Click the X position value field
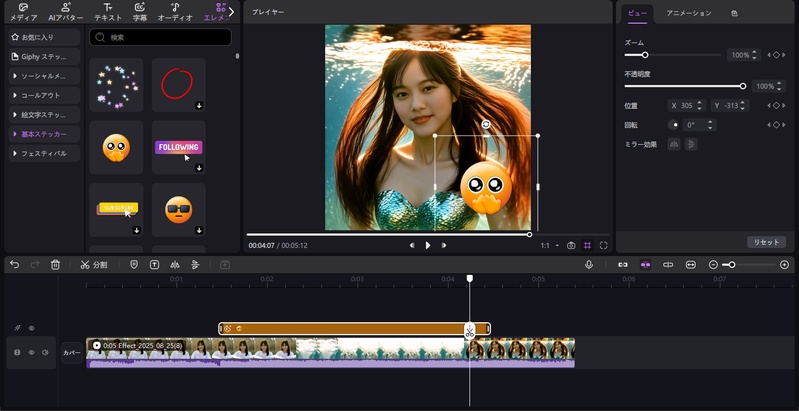This screenshot has height=411, width=799. point(686,106)
